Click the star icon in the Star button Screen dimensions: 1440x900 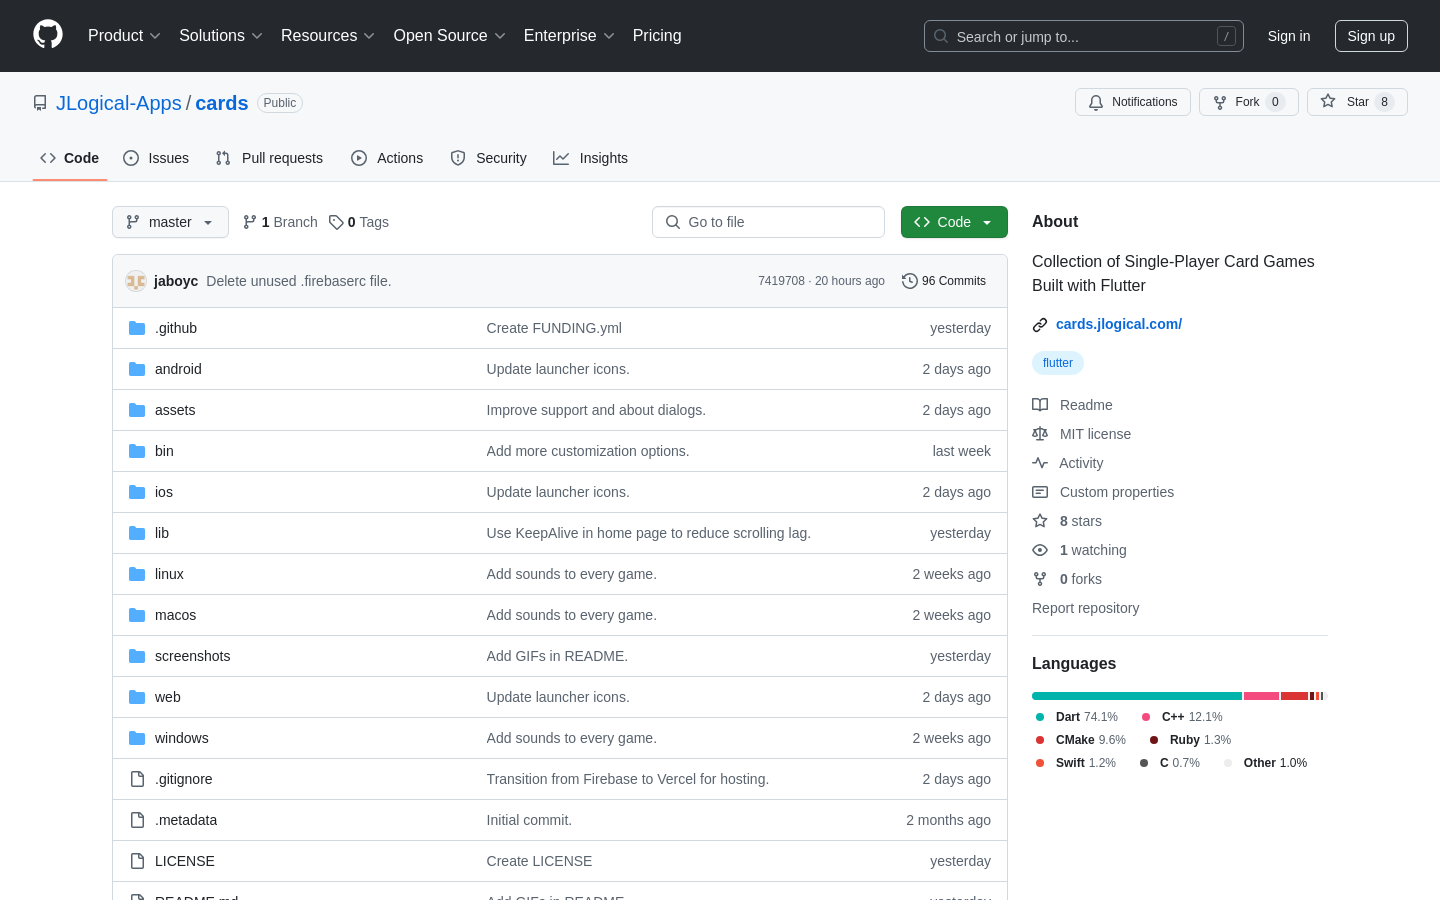tap(1328, 101)
